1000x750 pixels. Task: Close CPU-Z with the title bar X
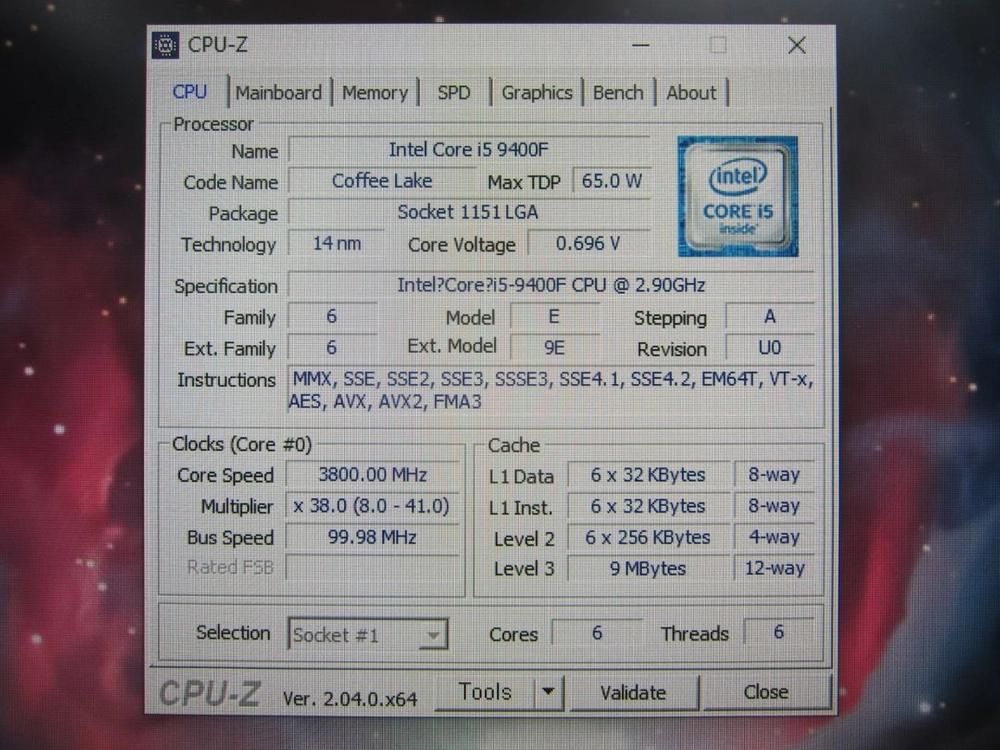(x=797, y=45)
